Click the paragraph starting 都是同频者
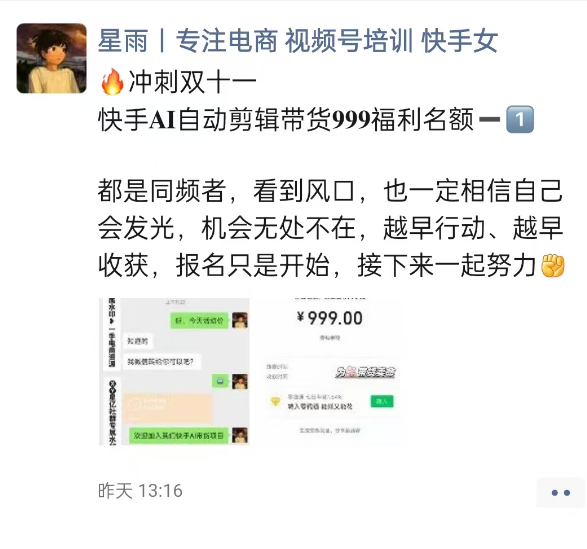The image size is (587, 549). [x=331, y=228]
